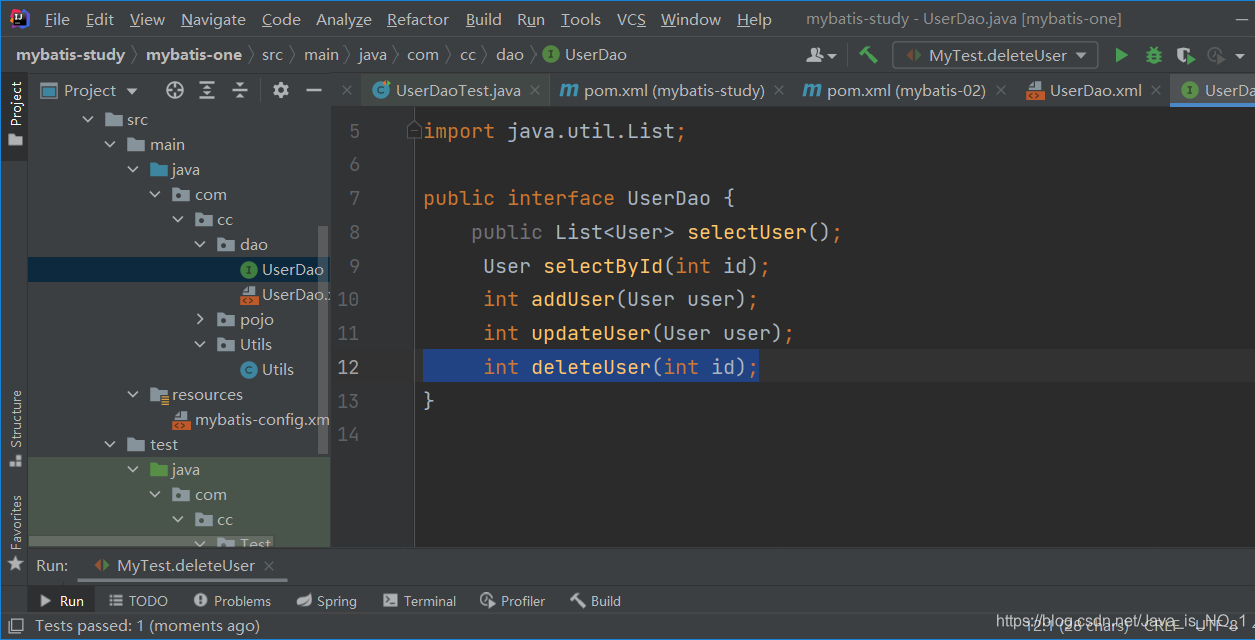Run with Coverage shield icon
Viewport: 1255px width, 640px height.
(1185, 55)
